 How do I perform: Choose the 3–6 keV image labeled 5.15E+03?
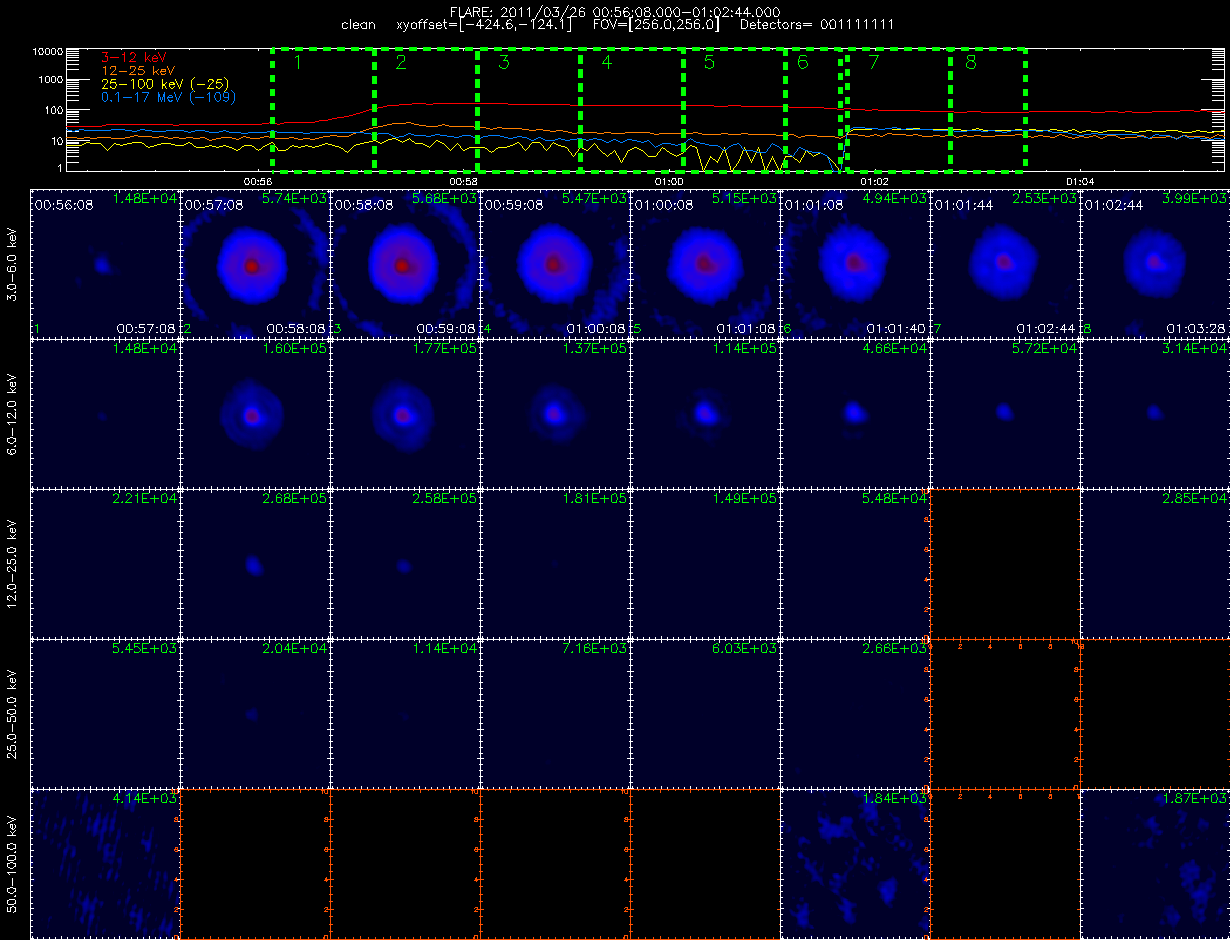[705, 264]
